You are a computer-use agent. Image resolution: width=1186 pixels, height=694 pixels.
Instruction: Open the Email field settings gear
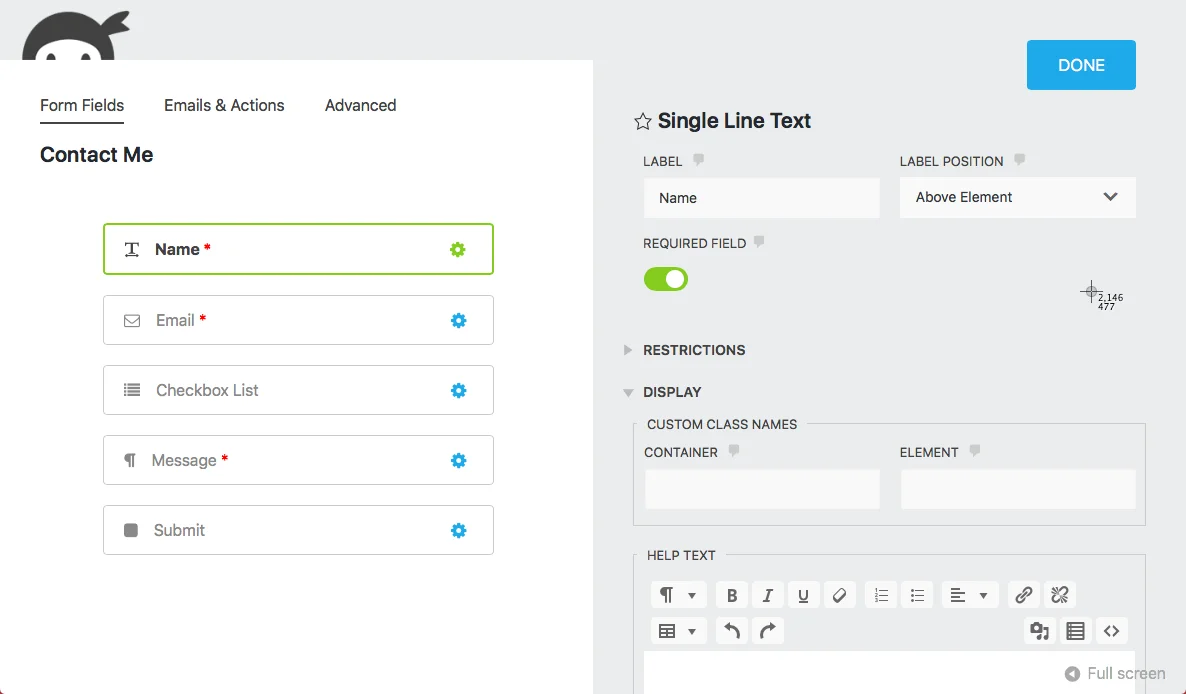[x=458, y=320]
